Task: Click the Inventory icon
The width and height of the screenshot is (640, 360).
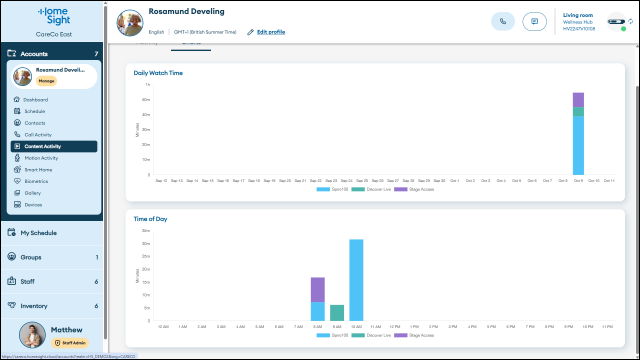Action: click(x=11, y=305)
